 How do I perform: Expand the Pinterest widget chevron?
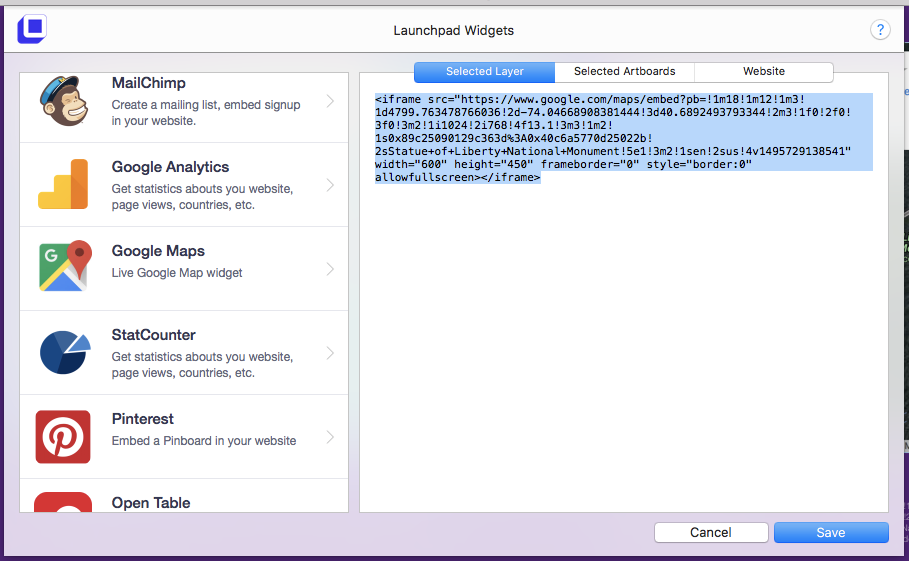(330, 438)
